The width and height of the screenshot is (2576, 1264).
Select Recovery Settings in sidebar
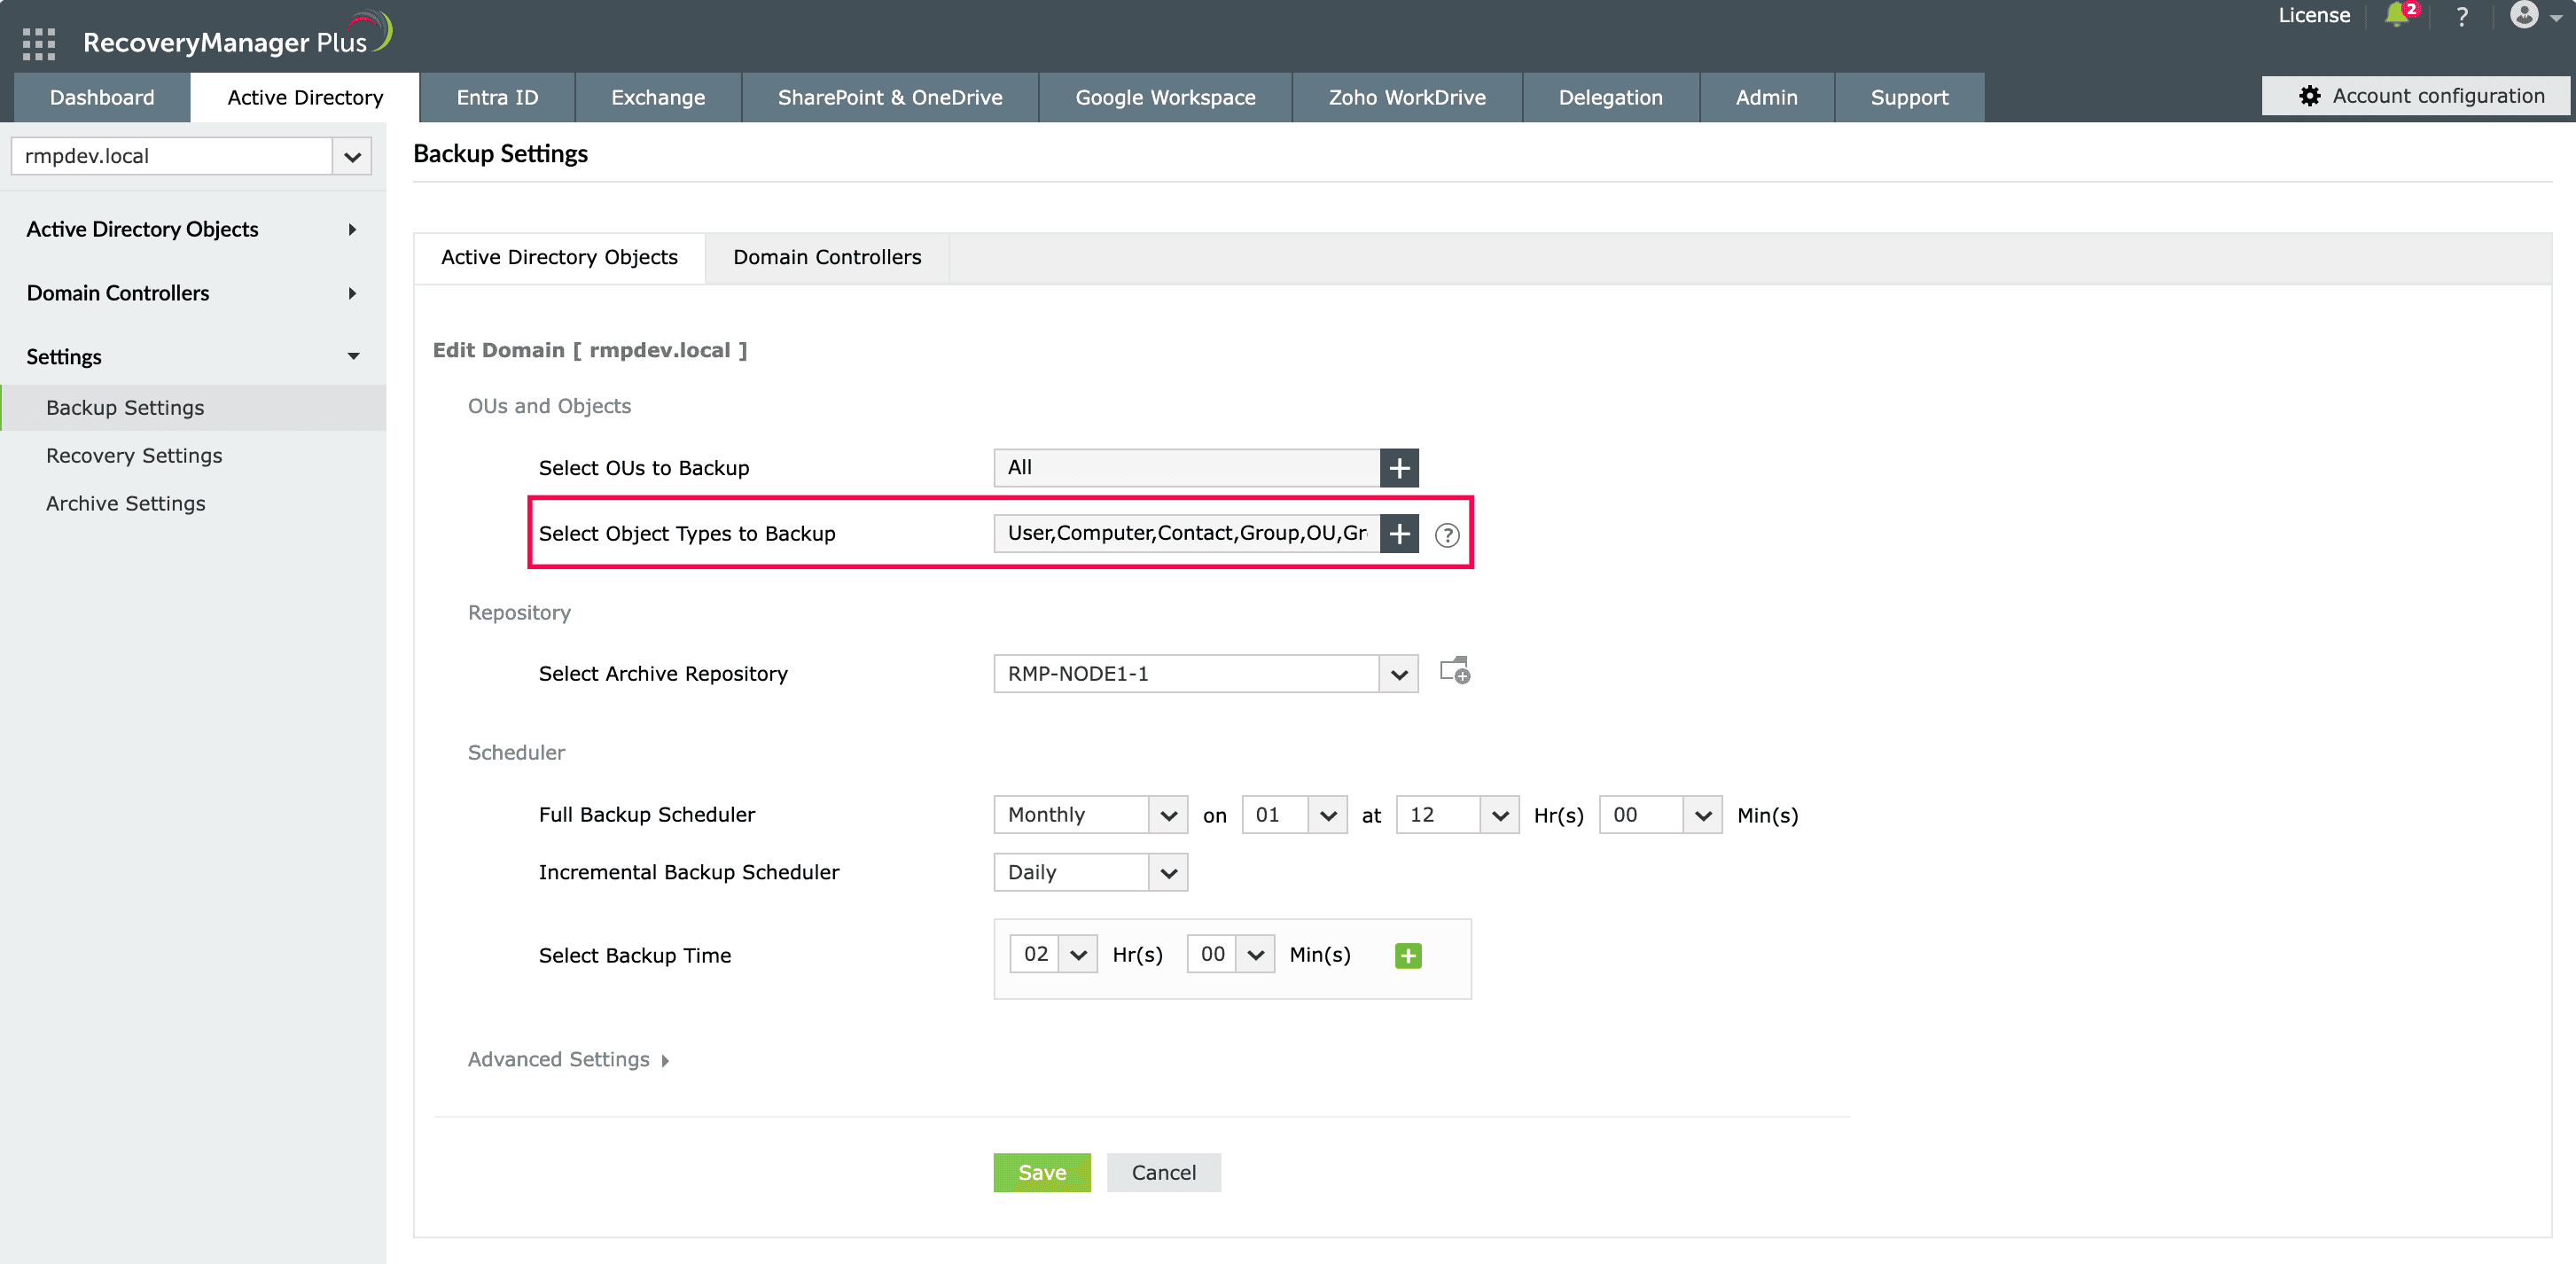click(134, 455)
